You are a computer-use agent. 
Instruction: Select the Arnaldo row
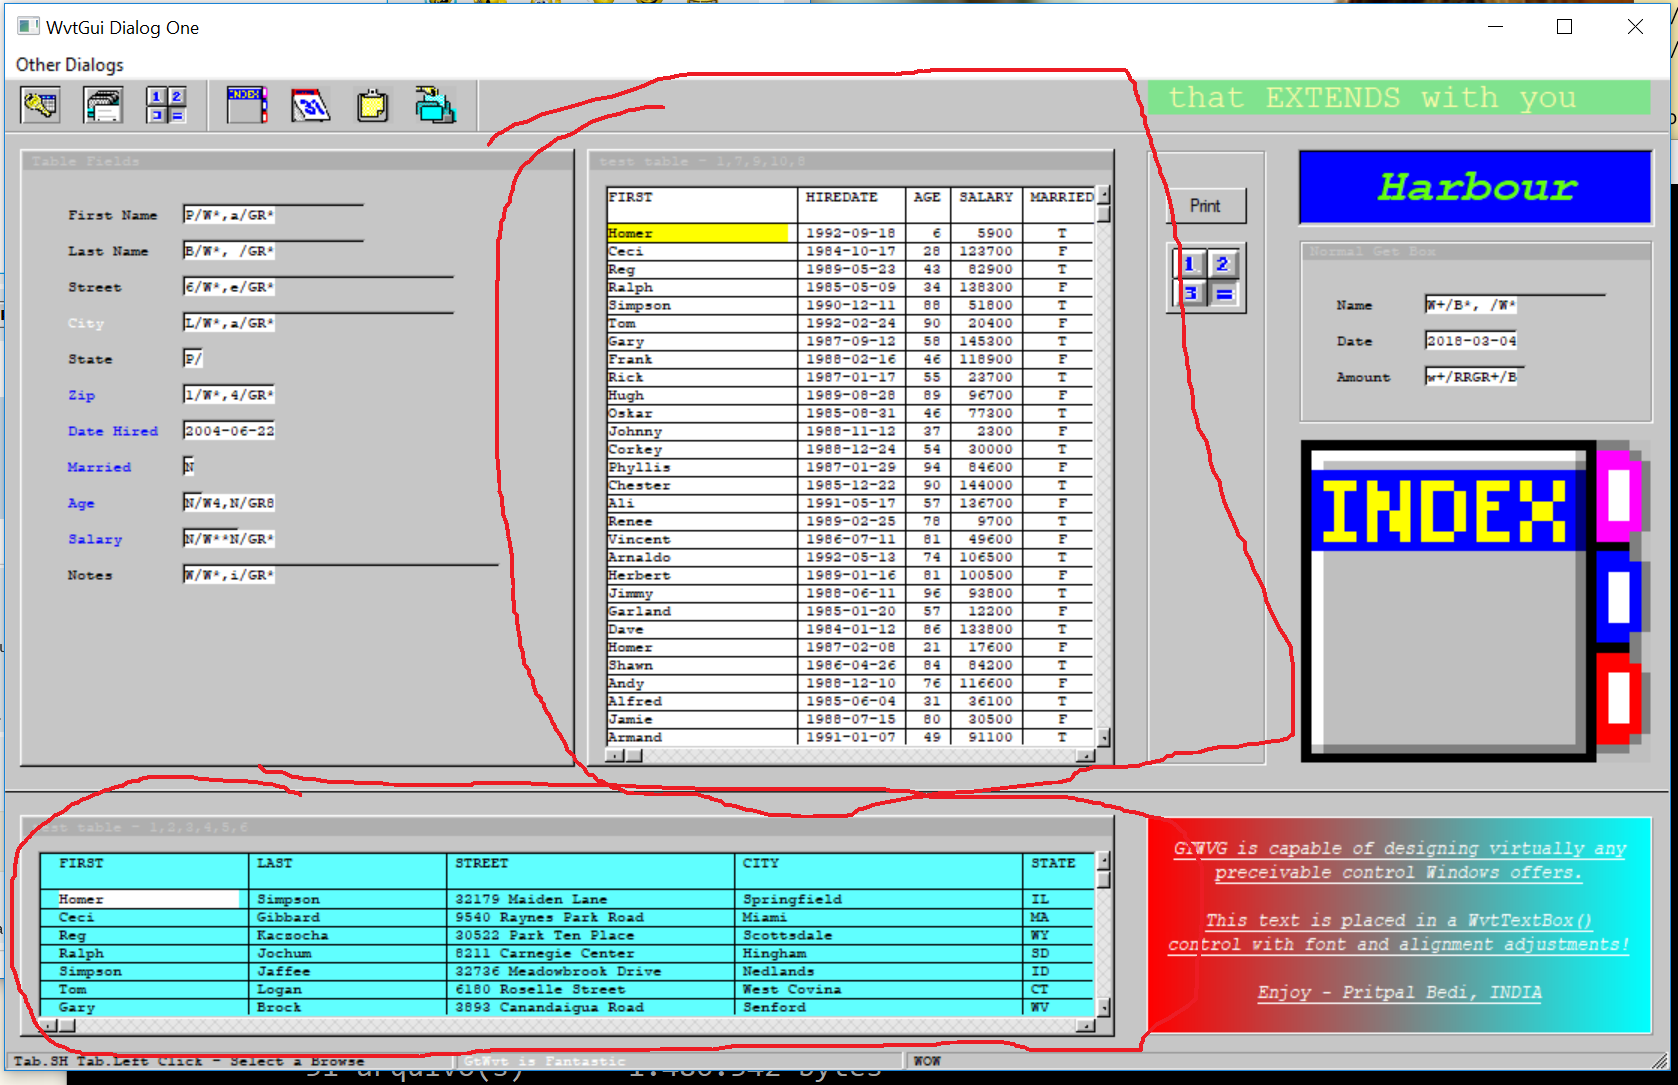click(x=852, y=557)
